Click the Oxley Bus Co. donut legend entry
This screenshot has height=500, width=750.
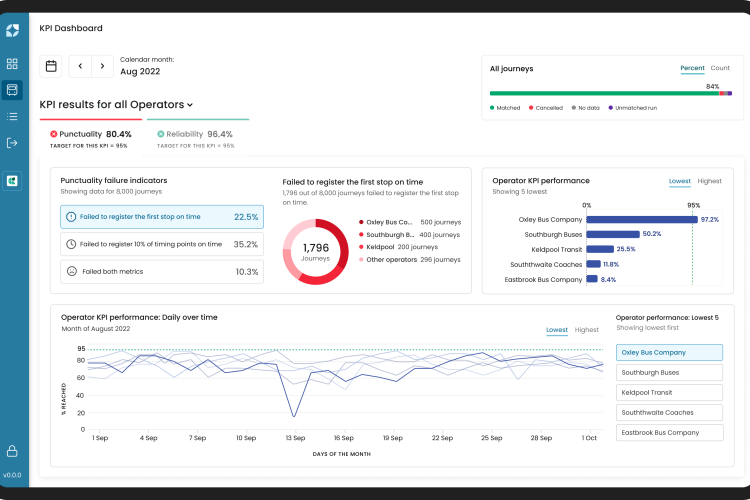409,222
